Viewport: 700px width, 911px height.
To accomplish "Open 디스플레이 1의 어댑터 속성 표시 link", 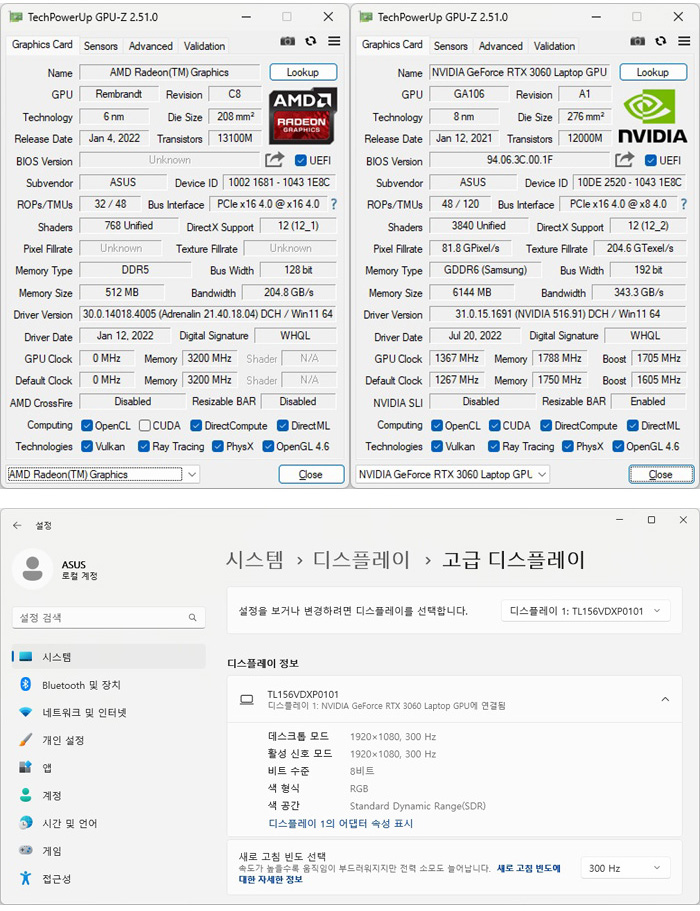I will 340,823.
